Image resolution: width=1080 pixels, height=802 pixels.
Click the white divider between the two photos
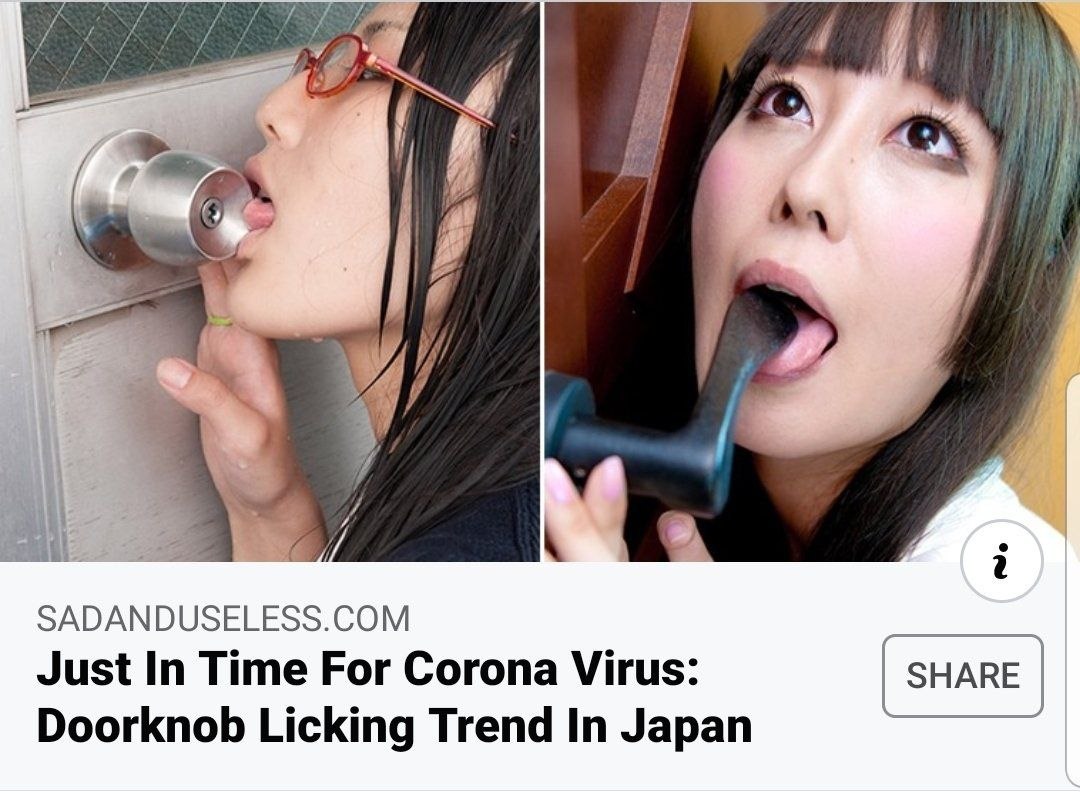(x=542, y=281)
